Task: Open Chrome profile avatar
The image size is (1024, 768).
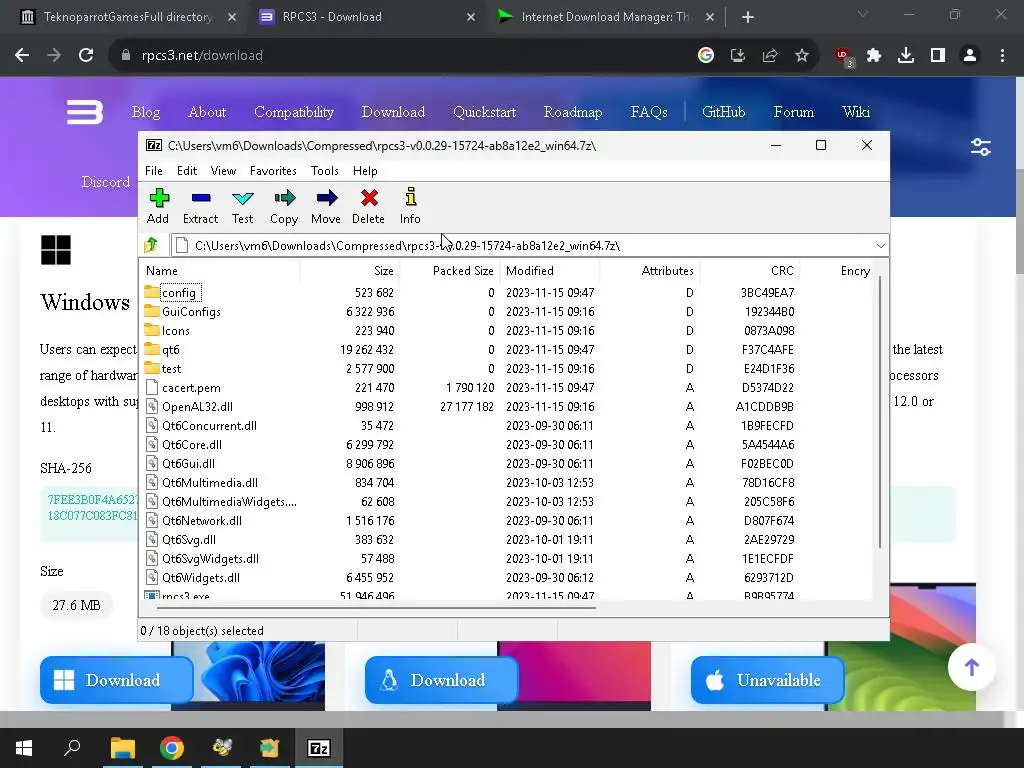Action: (970, 56)
